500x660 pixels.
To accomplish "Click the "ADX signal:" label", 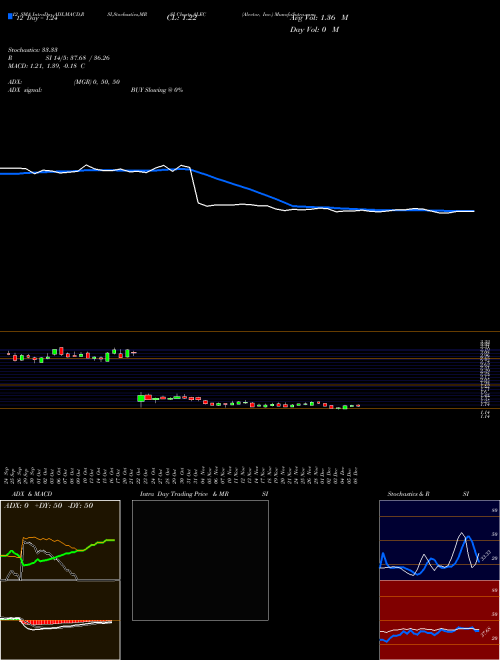I will click(x=25, y=90).
